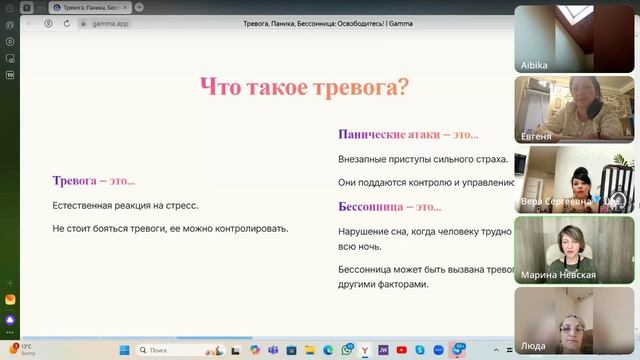The image size is (640, 360).
Task: Click the text 'Естественная реакция на стресс.'
Action: (125, 205)
